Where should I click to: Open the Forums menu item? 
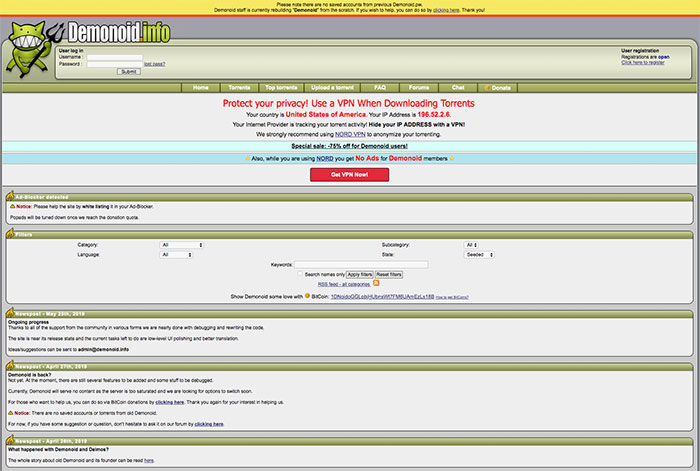point(419,88)
